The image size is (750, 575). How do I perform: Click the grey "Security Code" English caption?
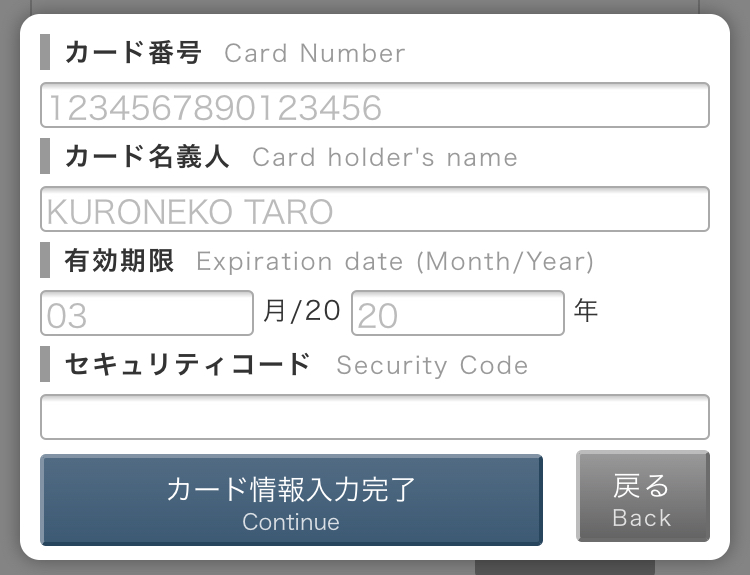tap(432, 365)
